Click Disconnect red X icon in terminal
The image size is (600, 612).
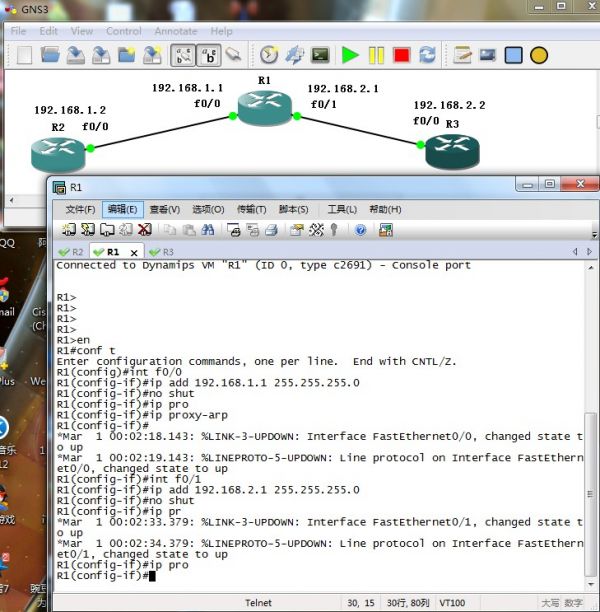click(x=145, y=230)
